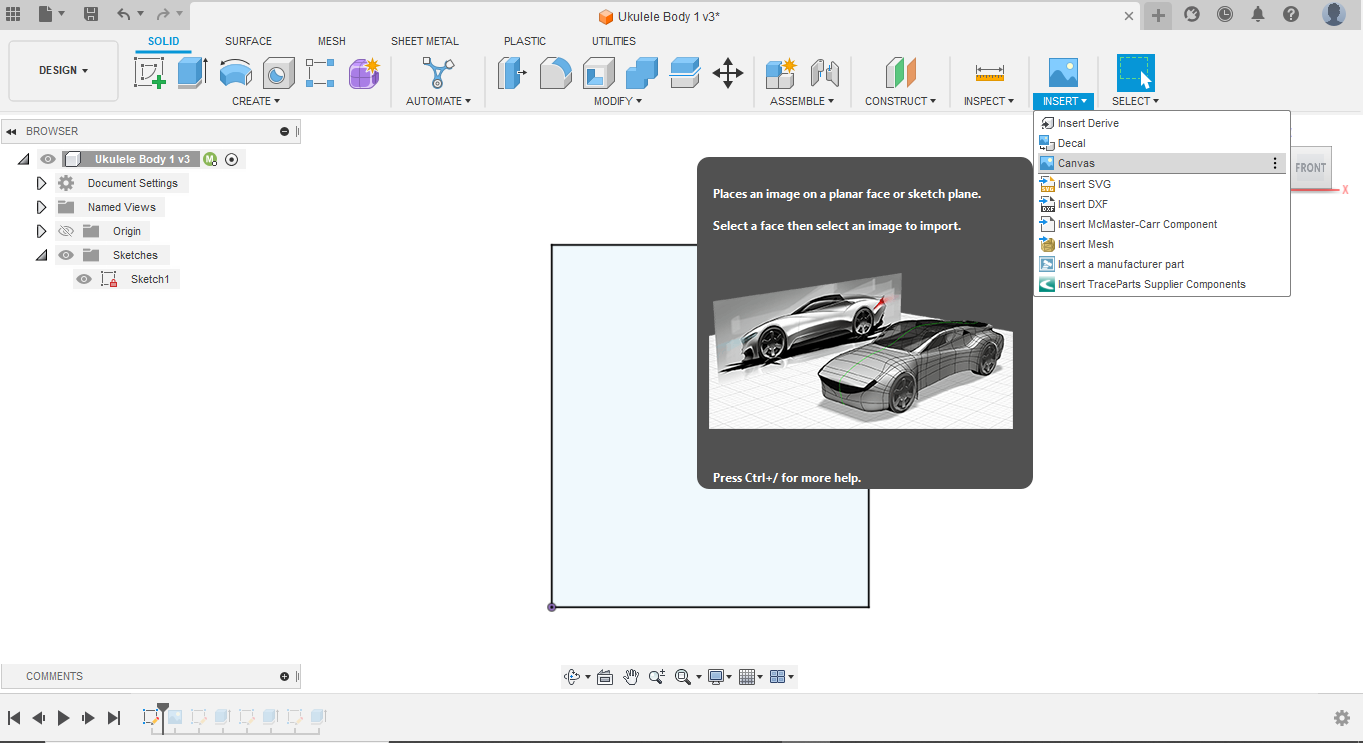
Task: Select the Fillet tool icon
Action: pos(555,73)
